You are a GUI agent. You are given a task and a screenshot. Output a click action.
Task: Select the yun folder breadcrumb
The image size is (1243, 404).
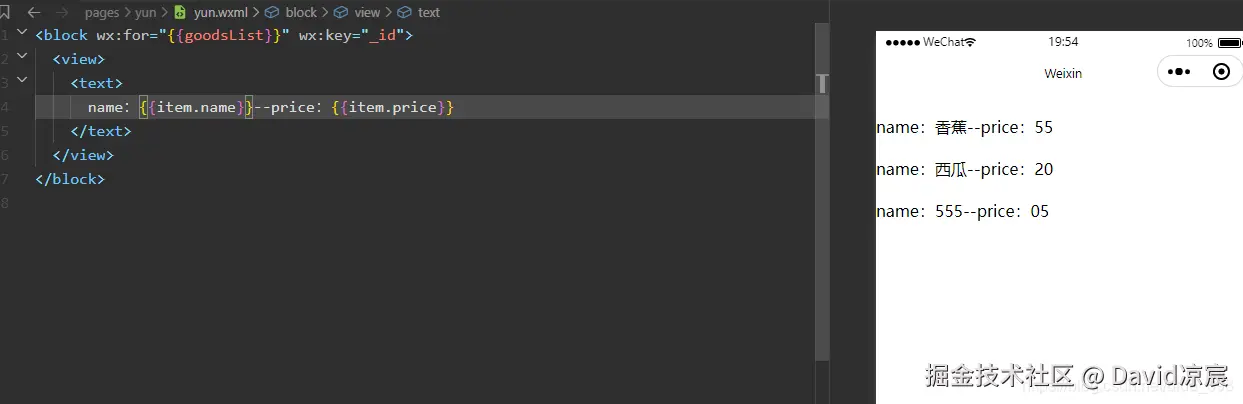[145, 12]
